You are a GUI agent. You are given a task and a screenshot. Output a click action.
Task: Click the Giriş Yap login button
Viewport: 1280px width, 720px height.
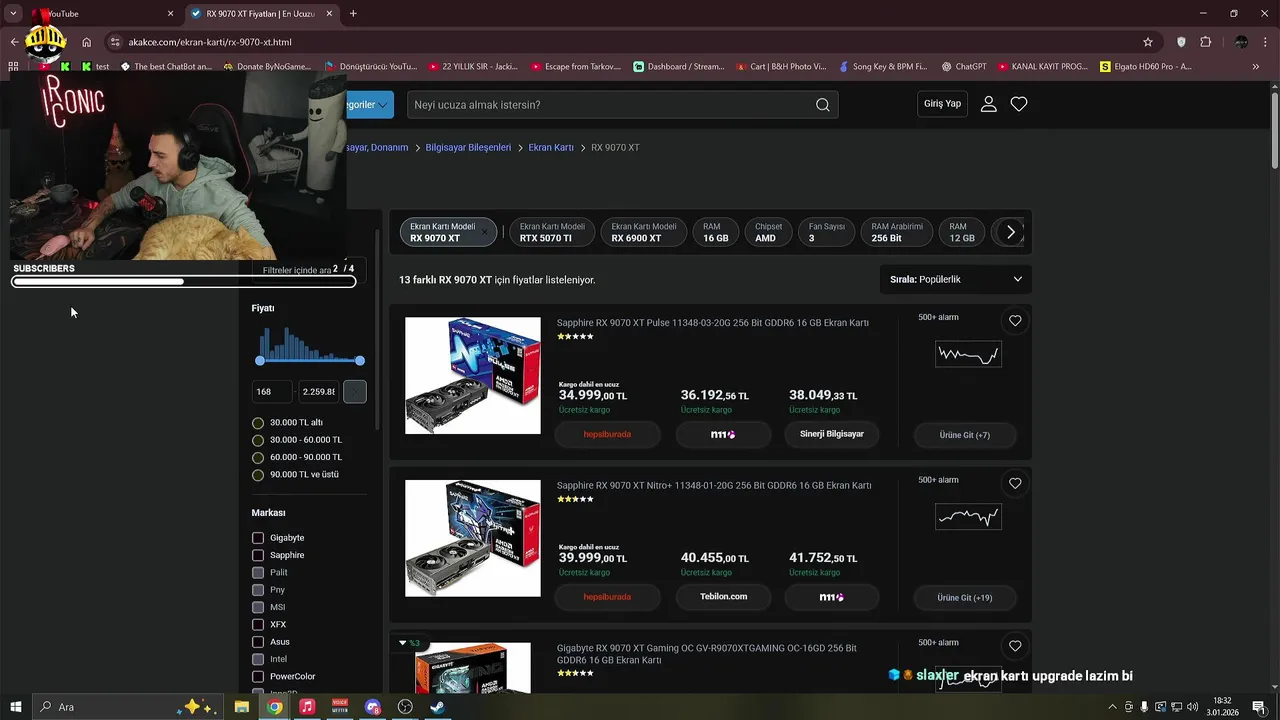[942, 104]
